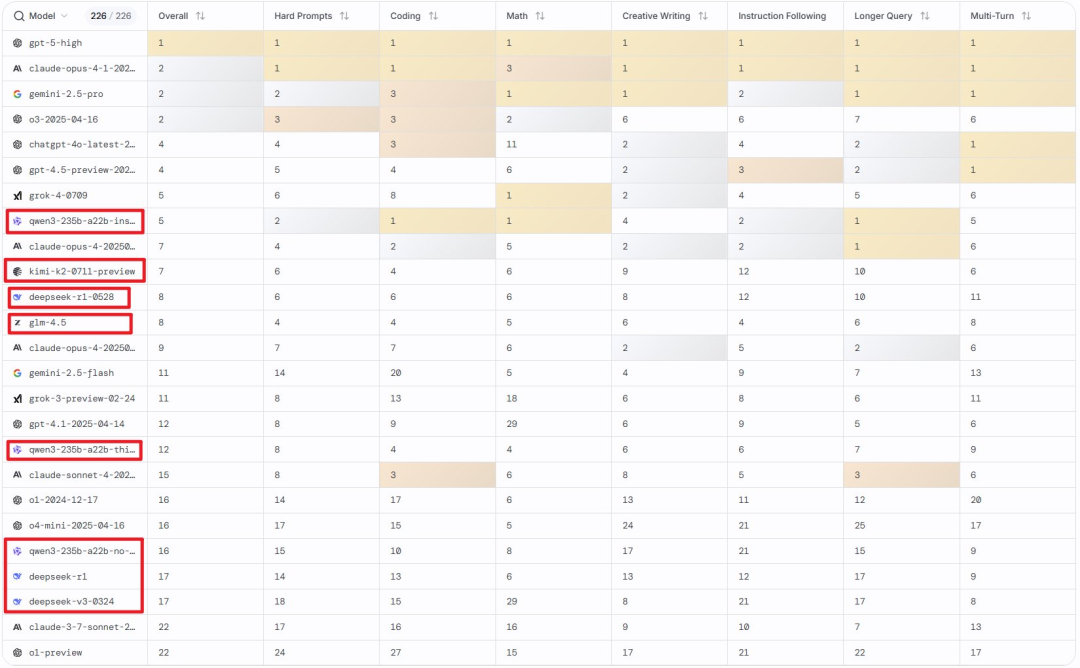
Task: Sort the Longer Query column arrows
Action: point(925,16)
